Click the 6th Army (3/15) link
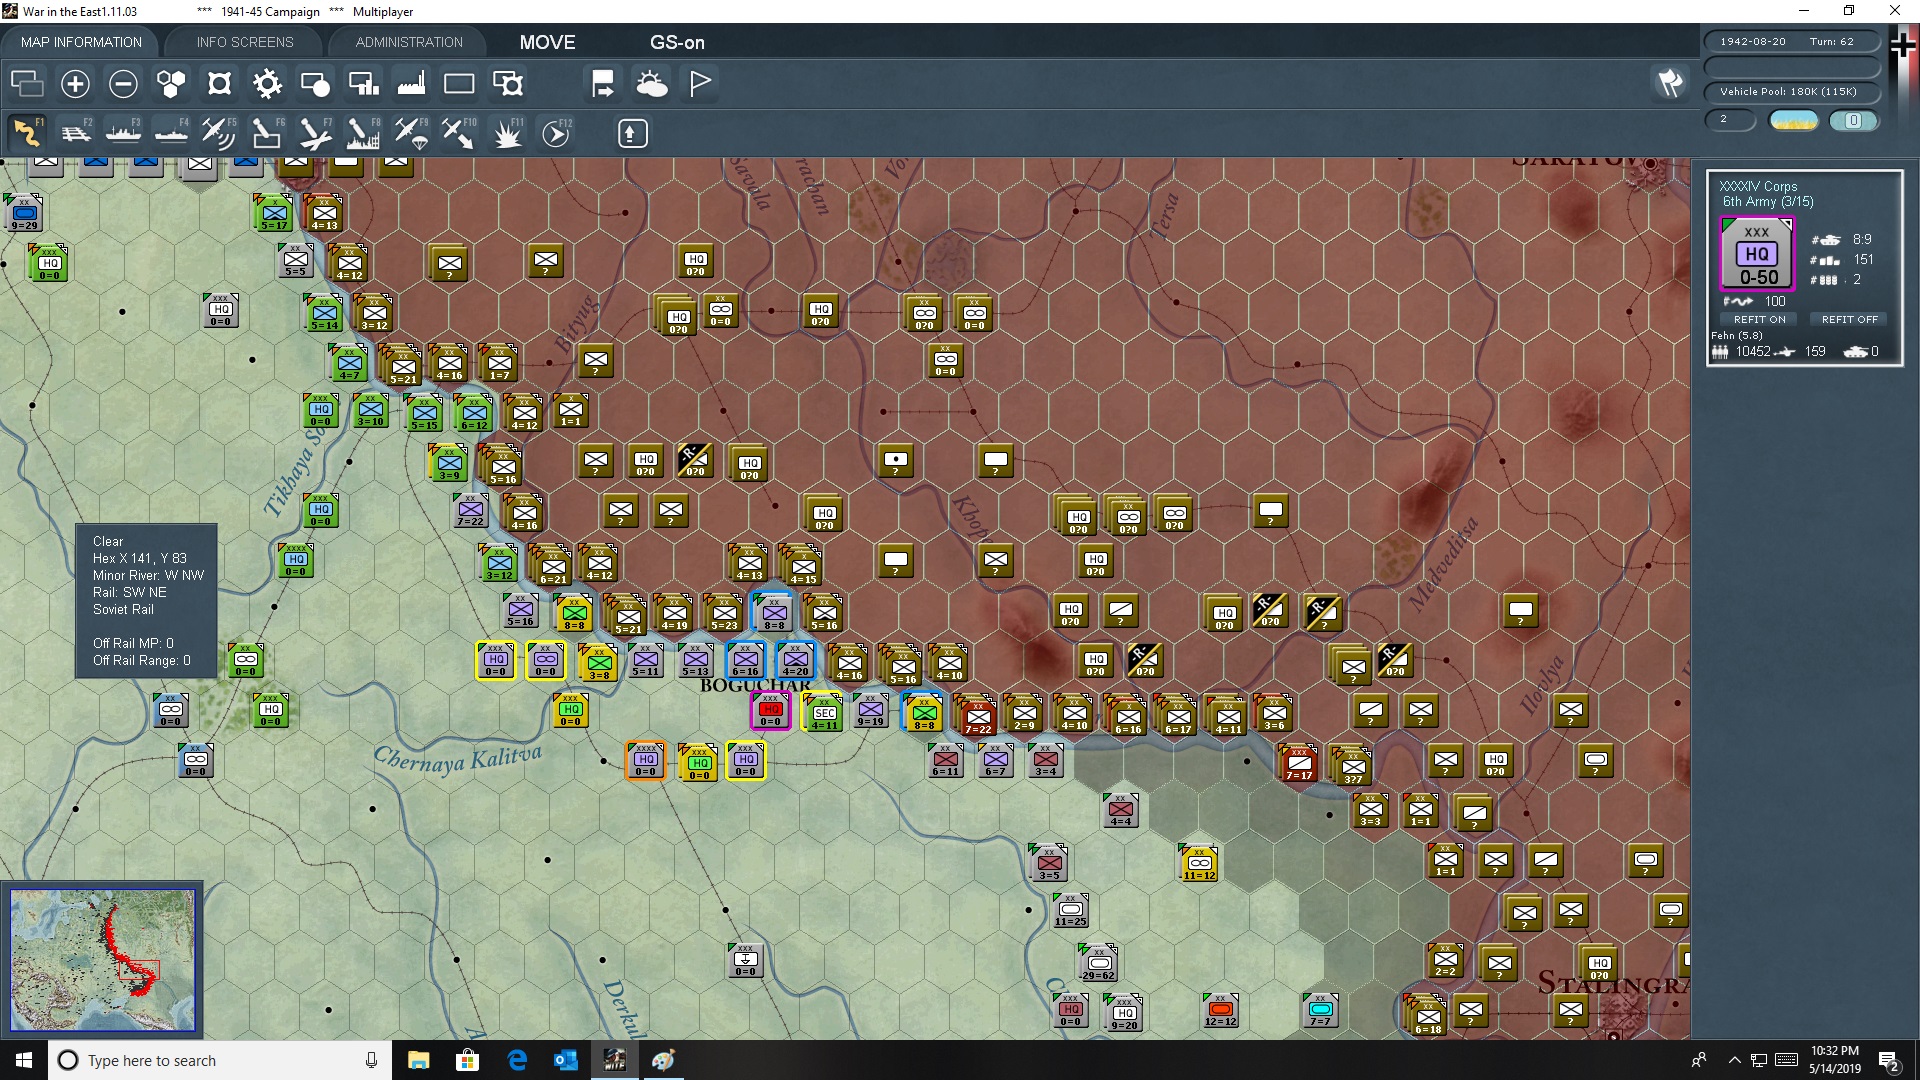 tap(1767, 202)
